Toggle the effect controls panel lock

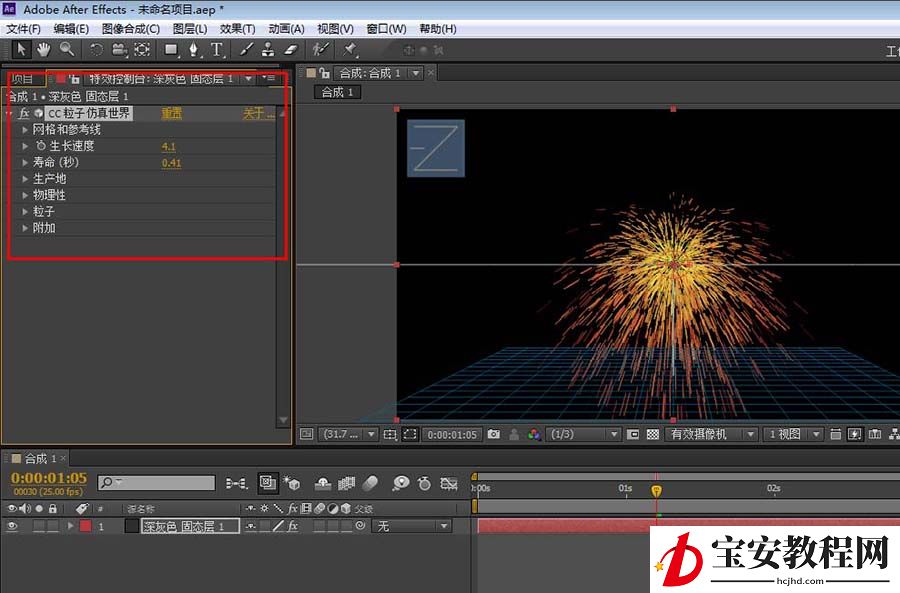75,79
